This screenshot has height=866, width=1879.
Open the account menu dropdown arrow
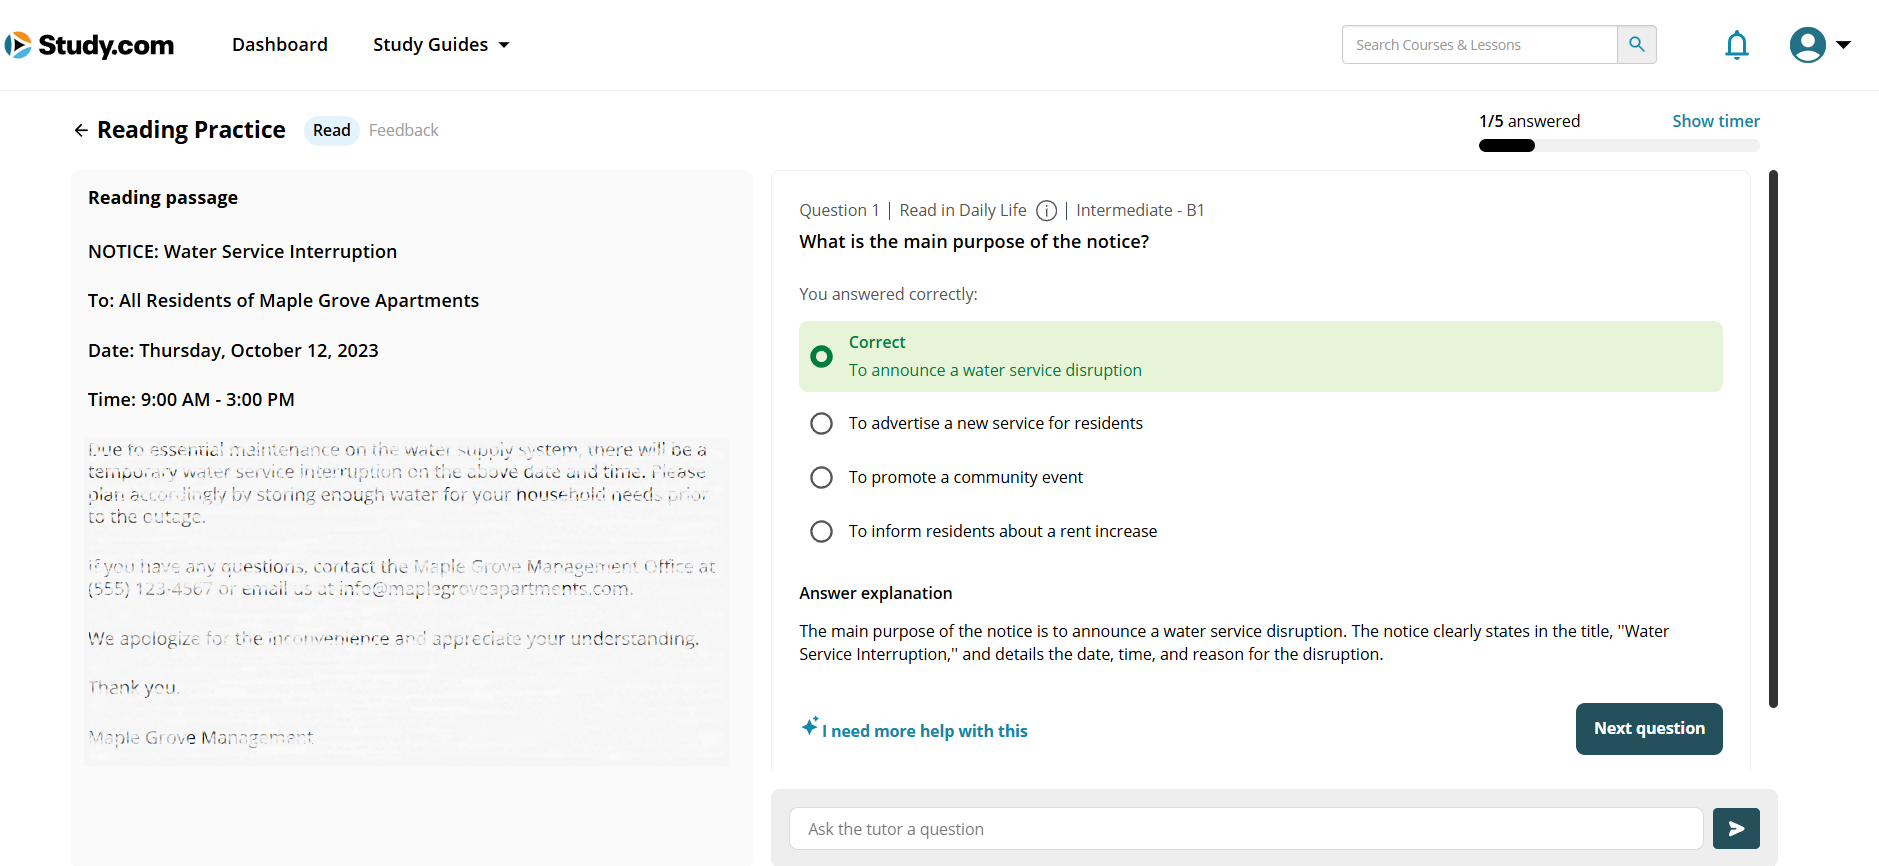pos(1843,45)
